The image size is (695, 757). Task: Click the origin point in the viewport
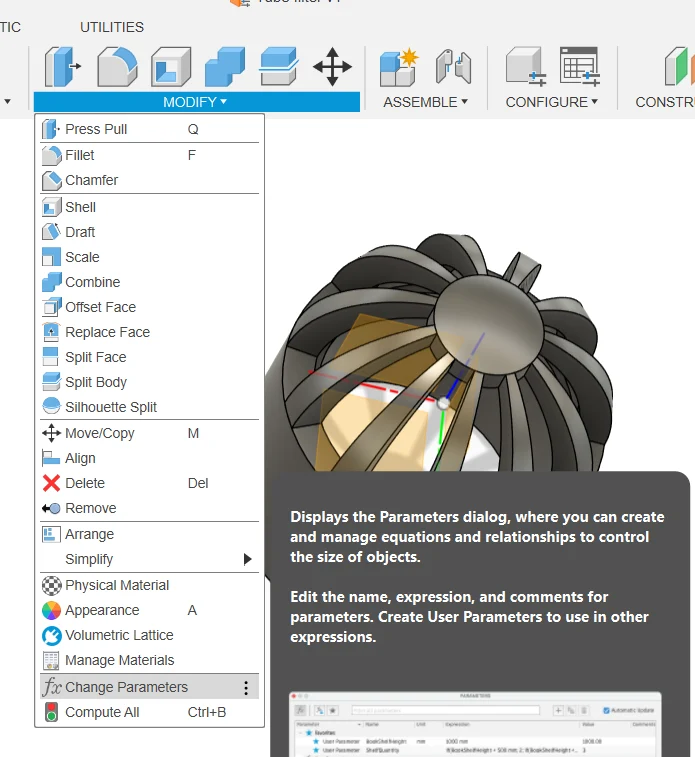coord(443,403)
